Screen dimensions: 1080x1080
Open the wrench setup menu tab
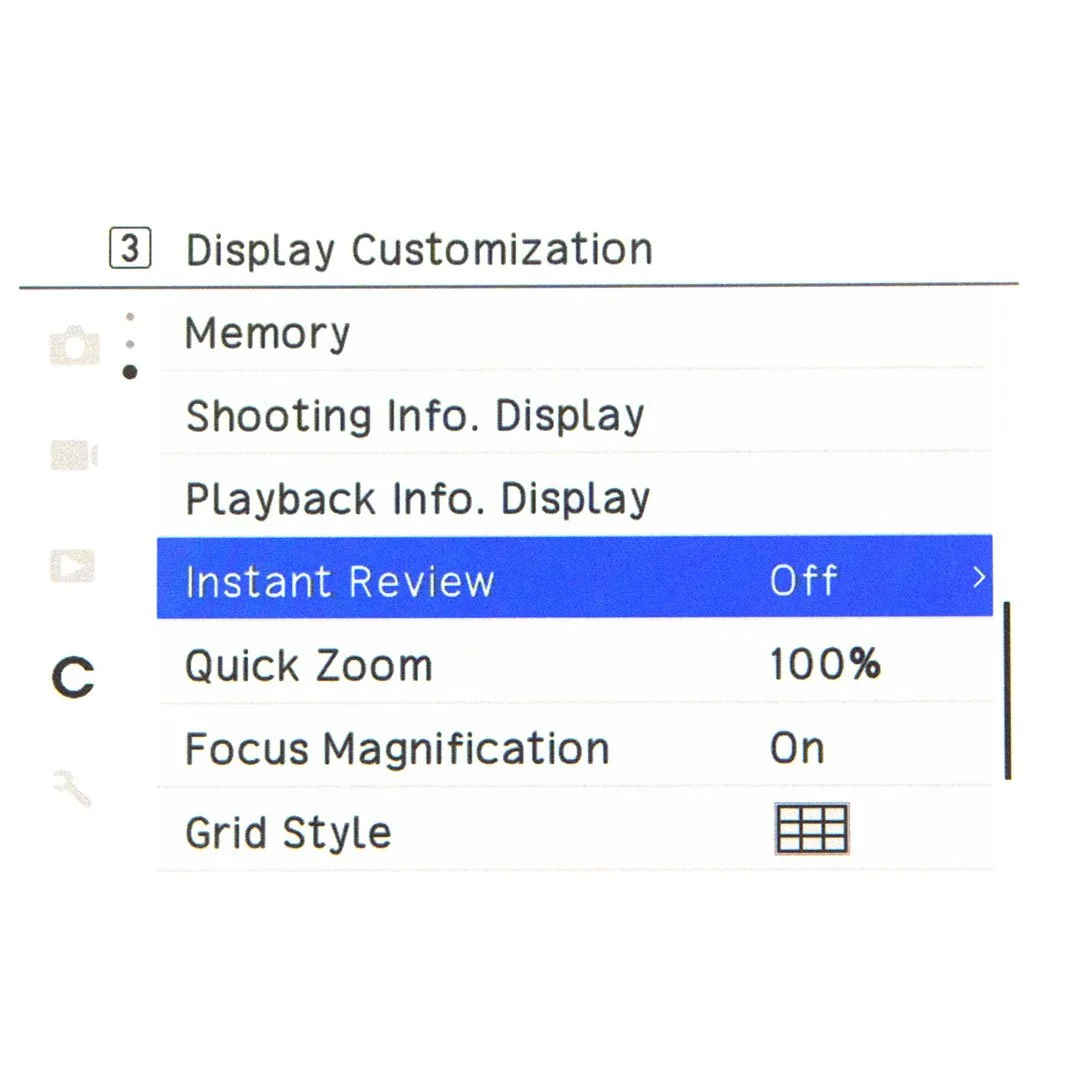pyautogui.click(x=72, y=787)
